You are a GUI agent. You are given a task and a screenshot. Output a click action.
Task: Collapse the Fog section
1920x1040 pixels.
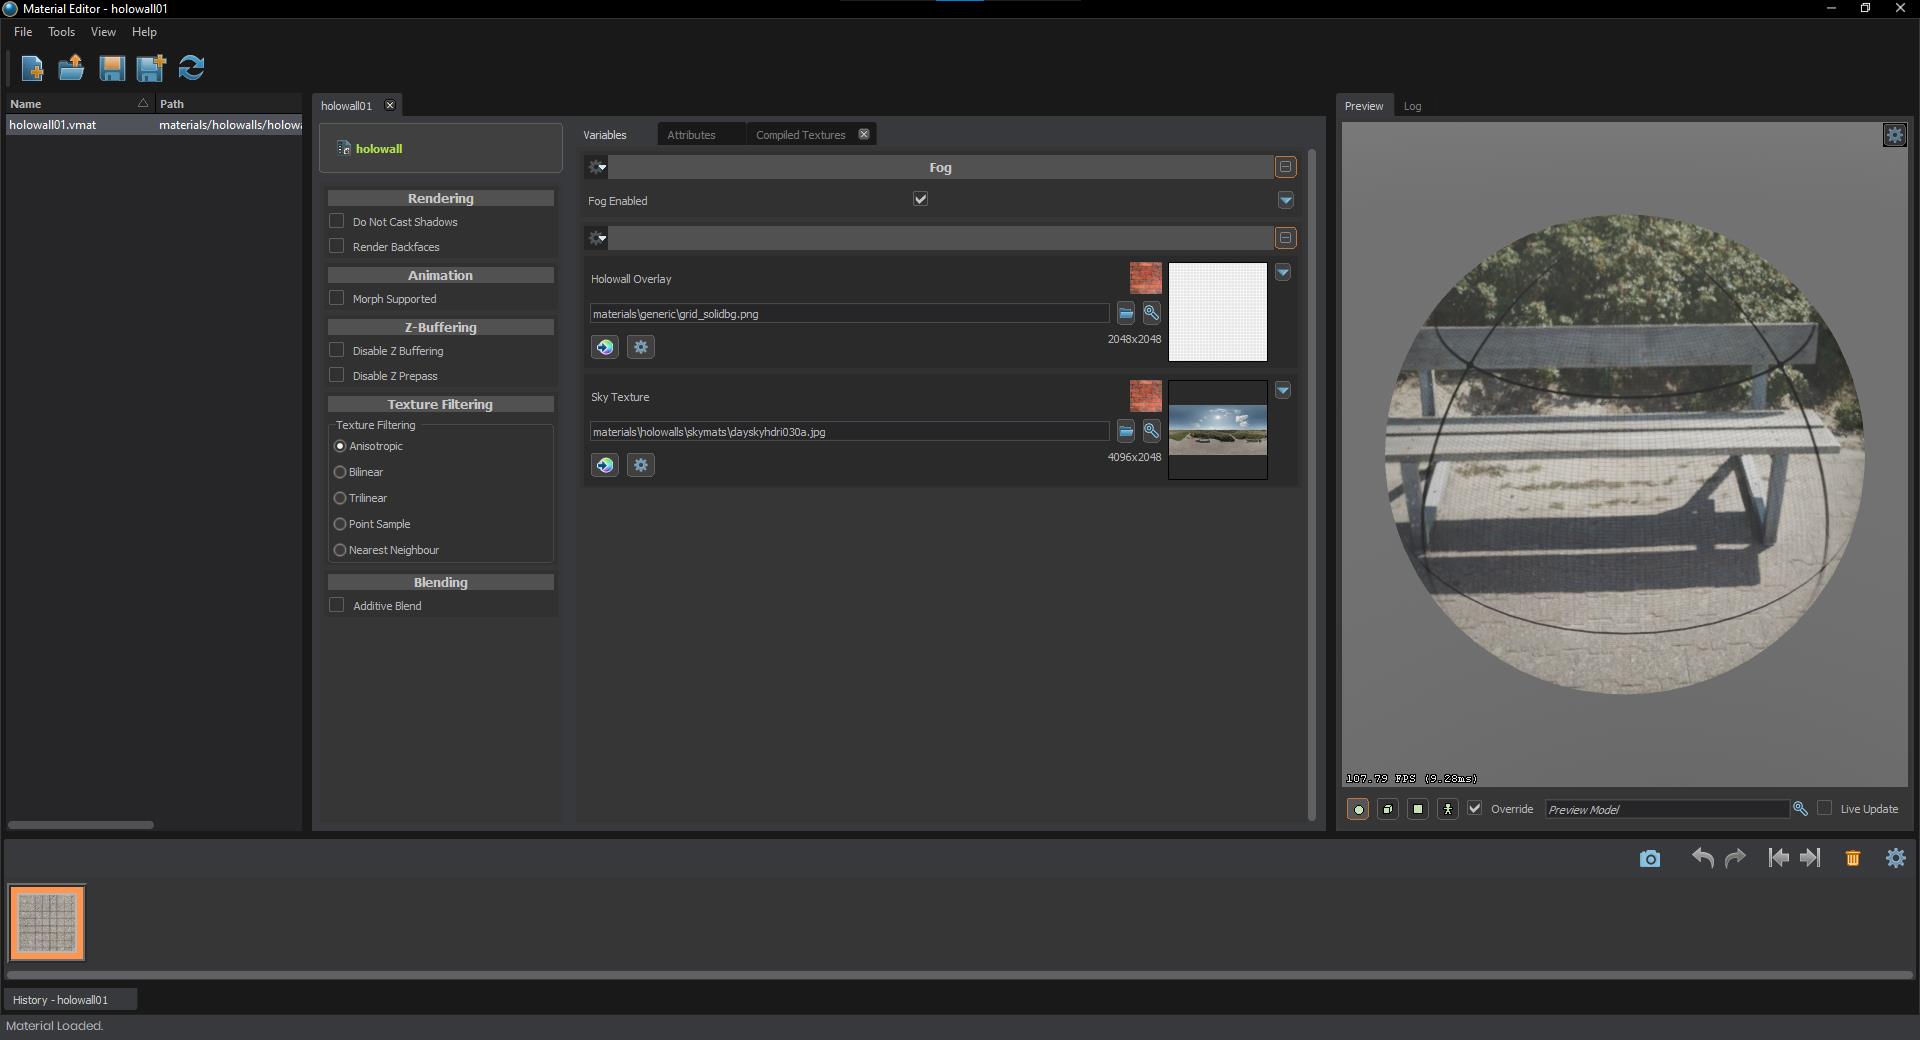coord(1285,167)
